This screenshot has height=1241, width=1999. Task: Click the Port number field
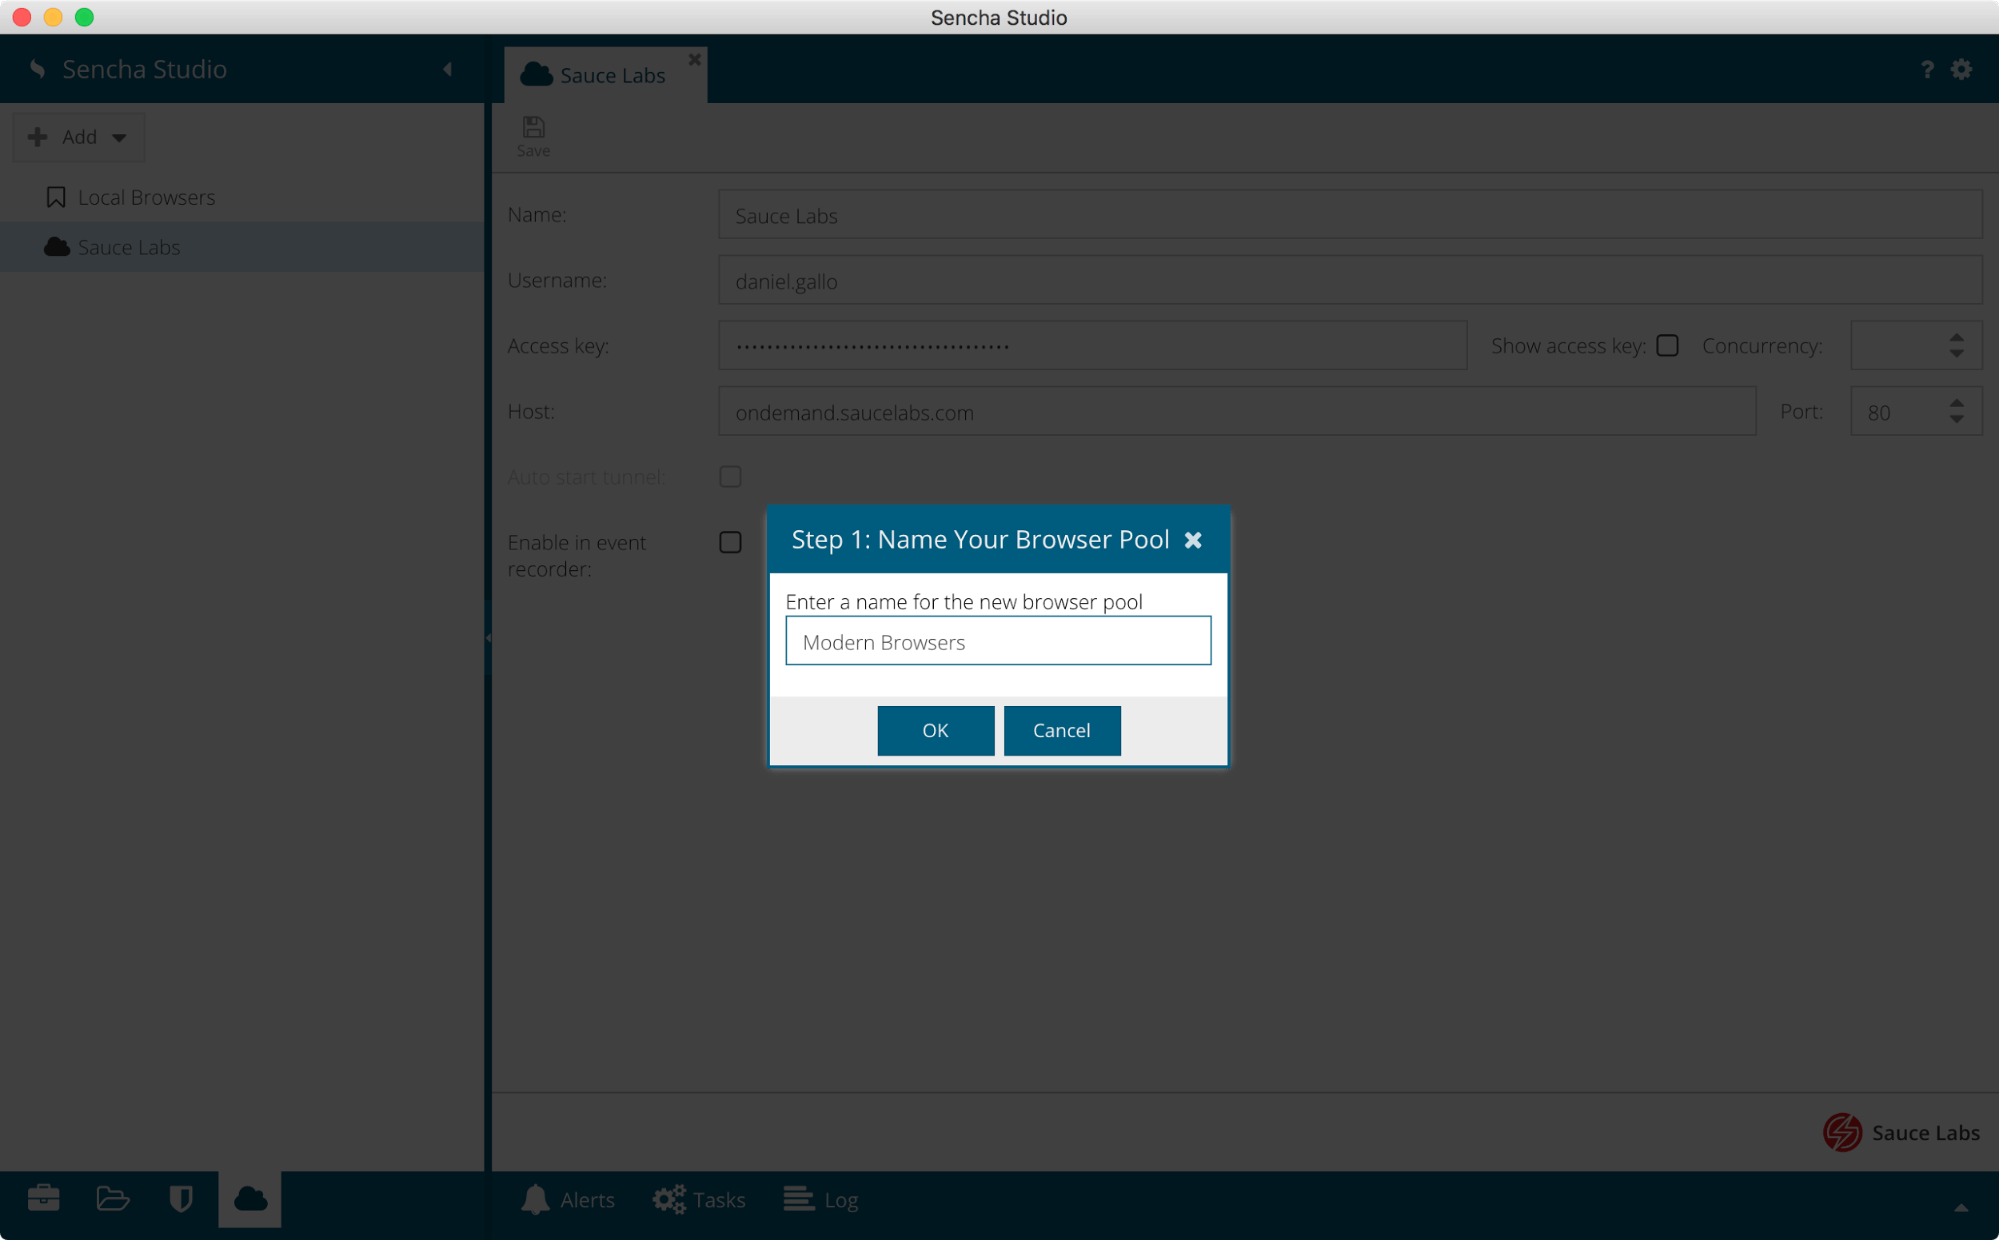[1899, 412]
